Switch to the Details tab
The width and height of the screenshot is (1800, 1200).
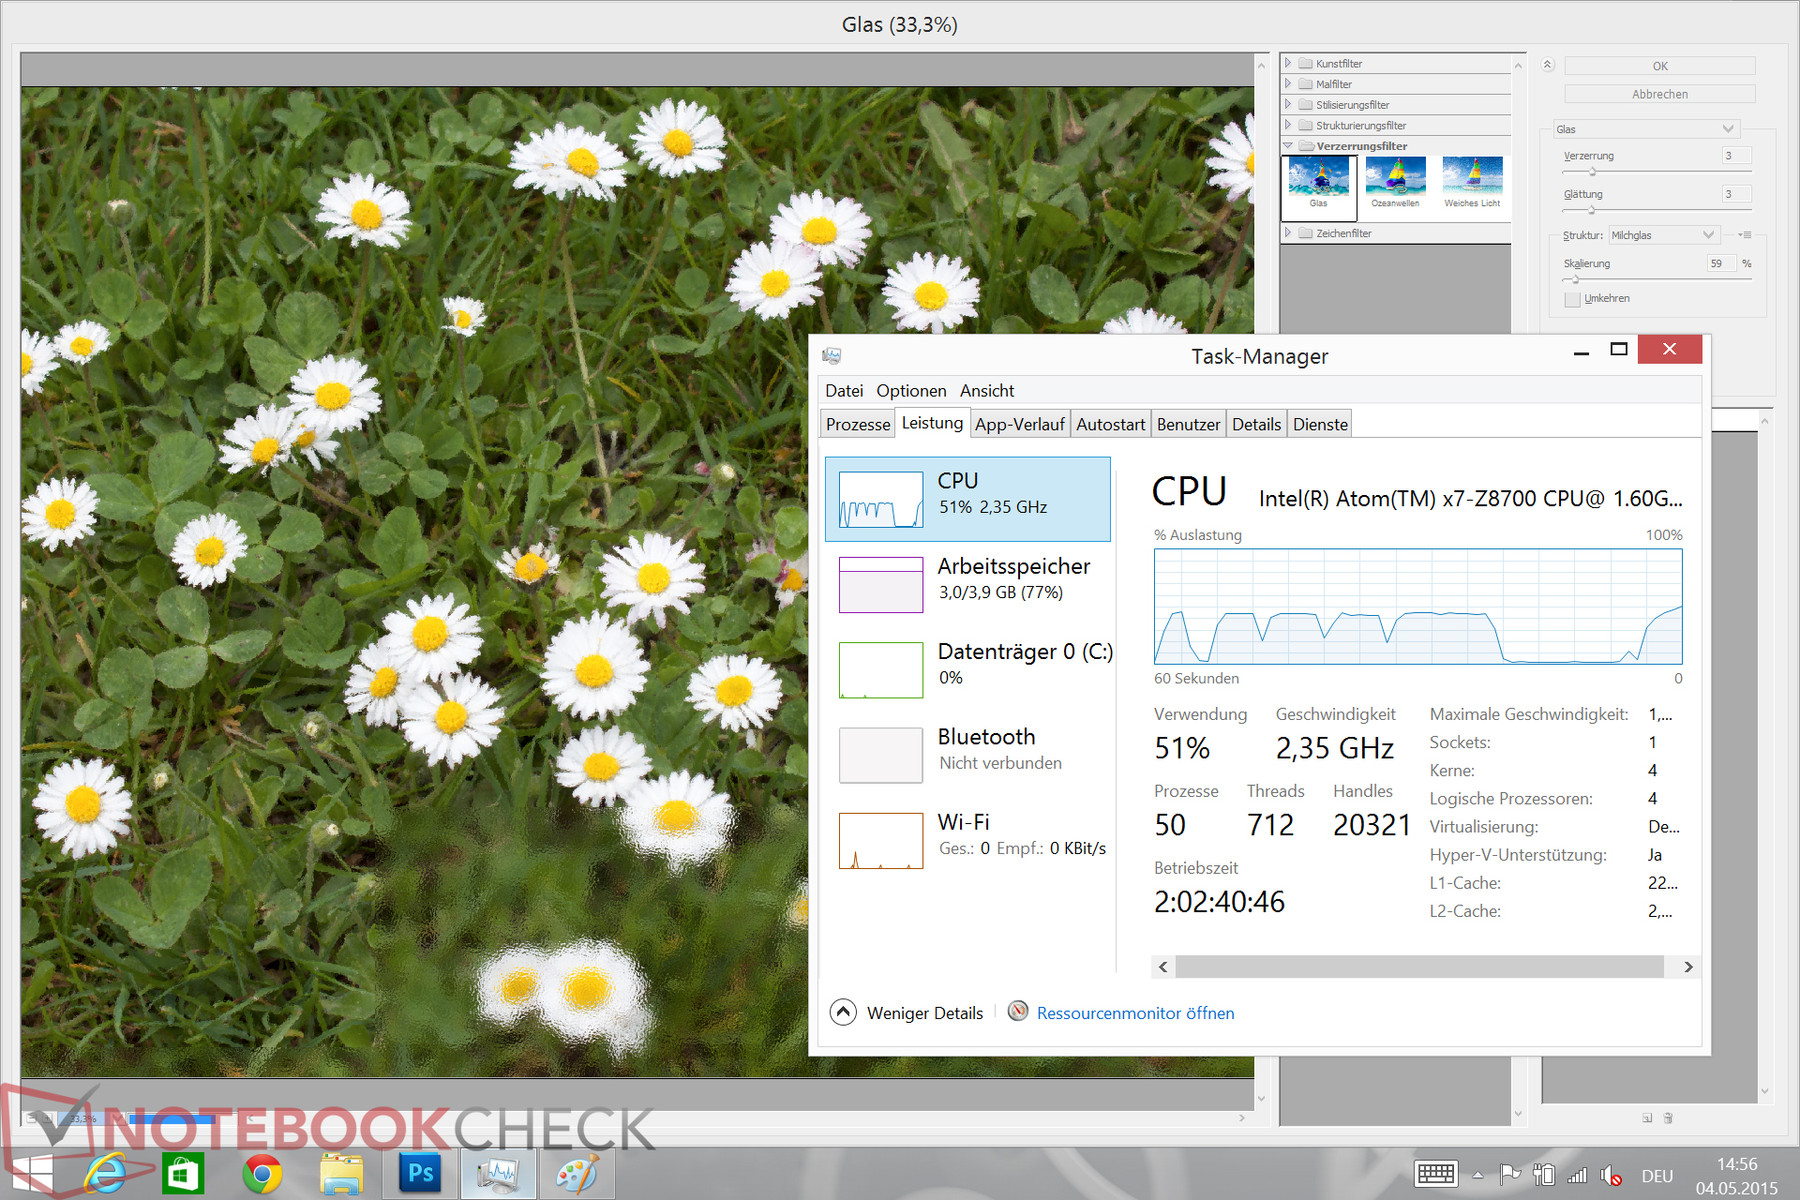[1257, 424]
